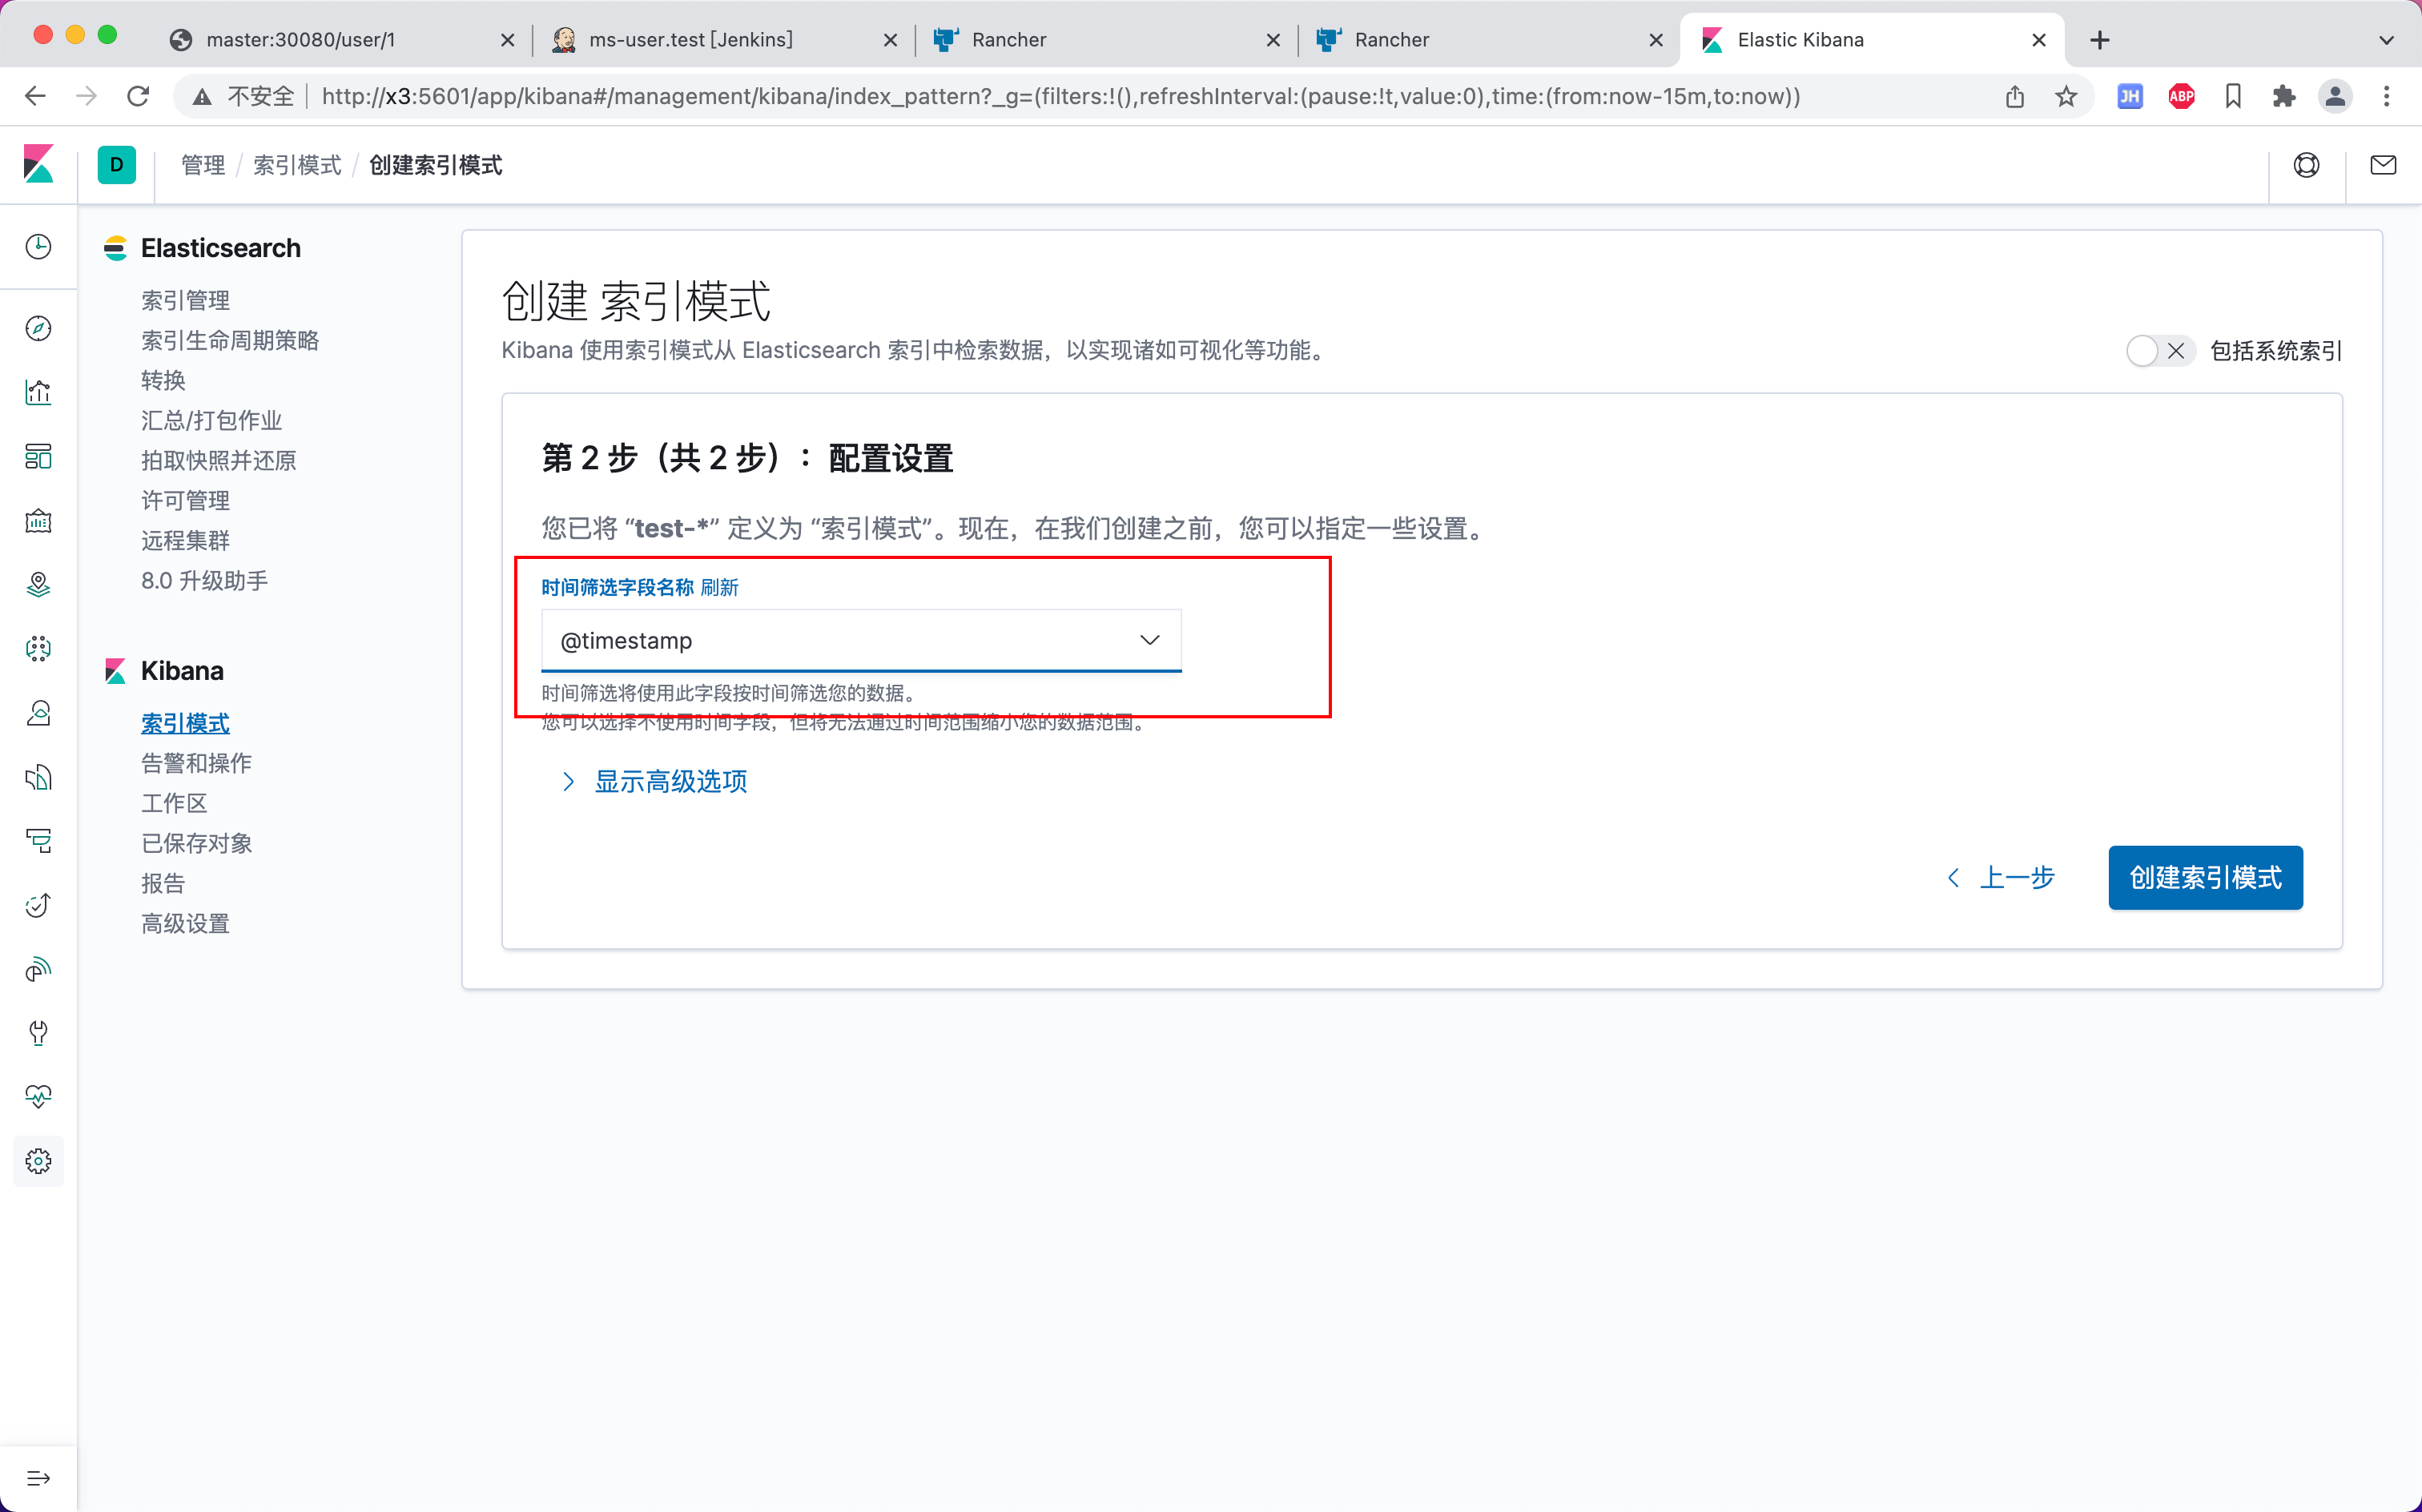
Task: Go back with 上一步 button
Action: tap(2001, 877)
